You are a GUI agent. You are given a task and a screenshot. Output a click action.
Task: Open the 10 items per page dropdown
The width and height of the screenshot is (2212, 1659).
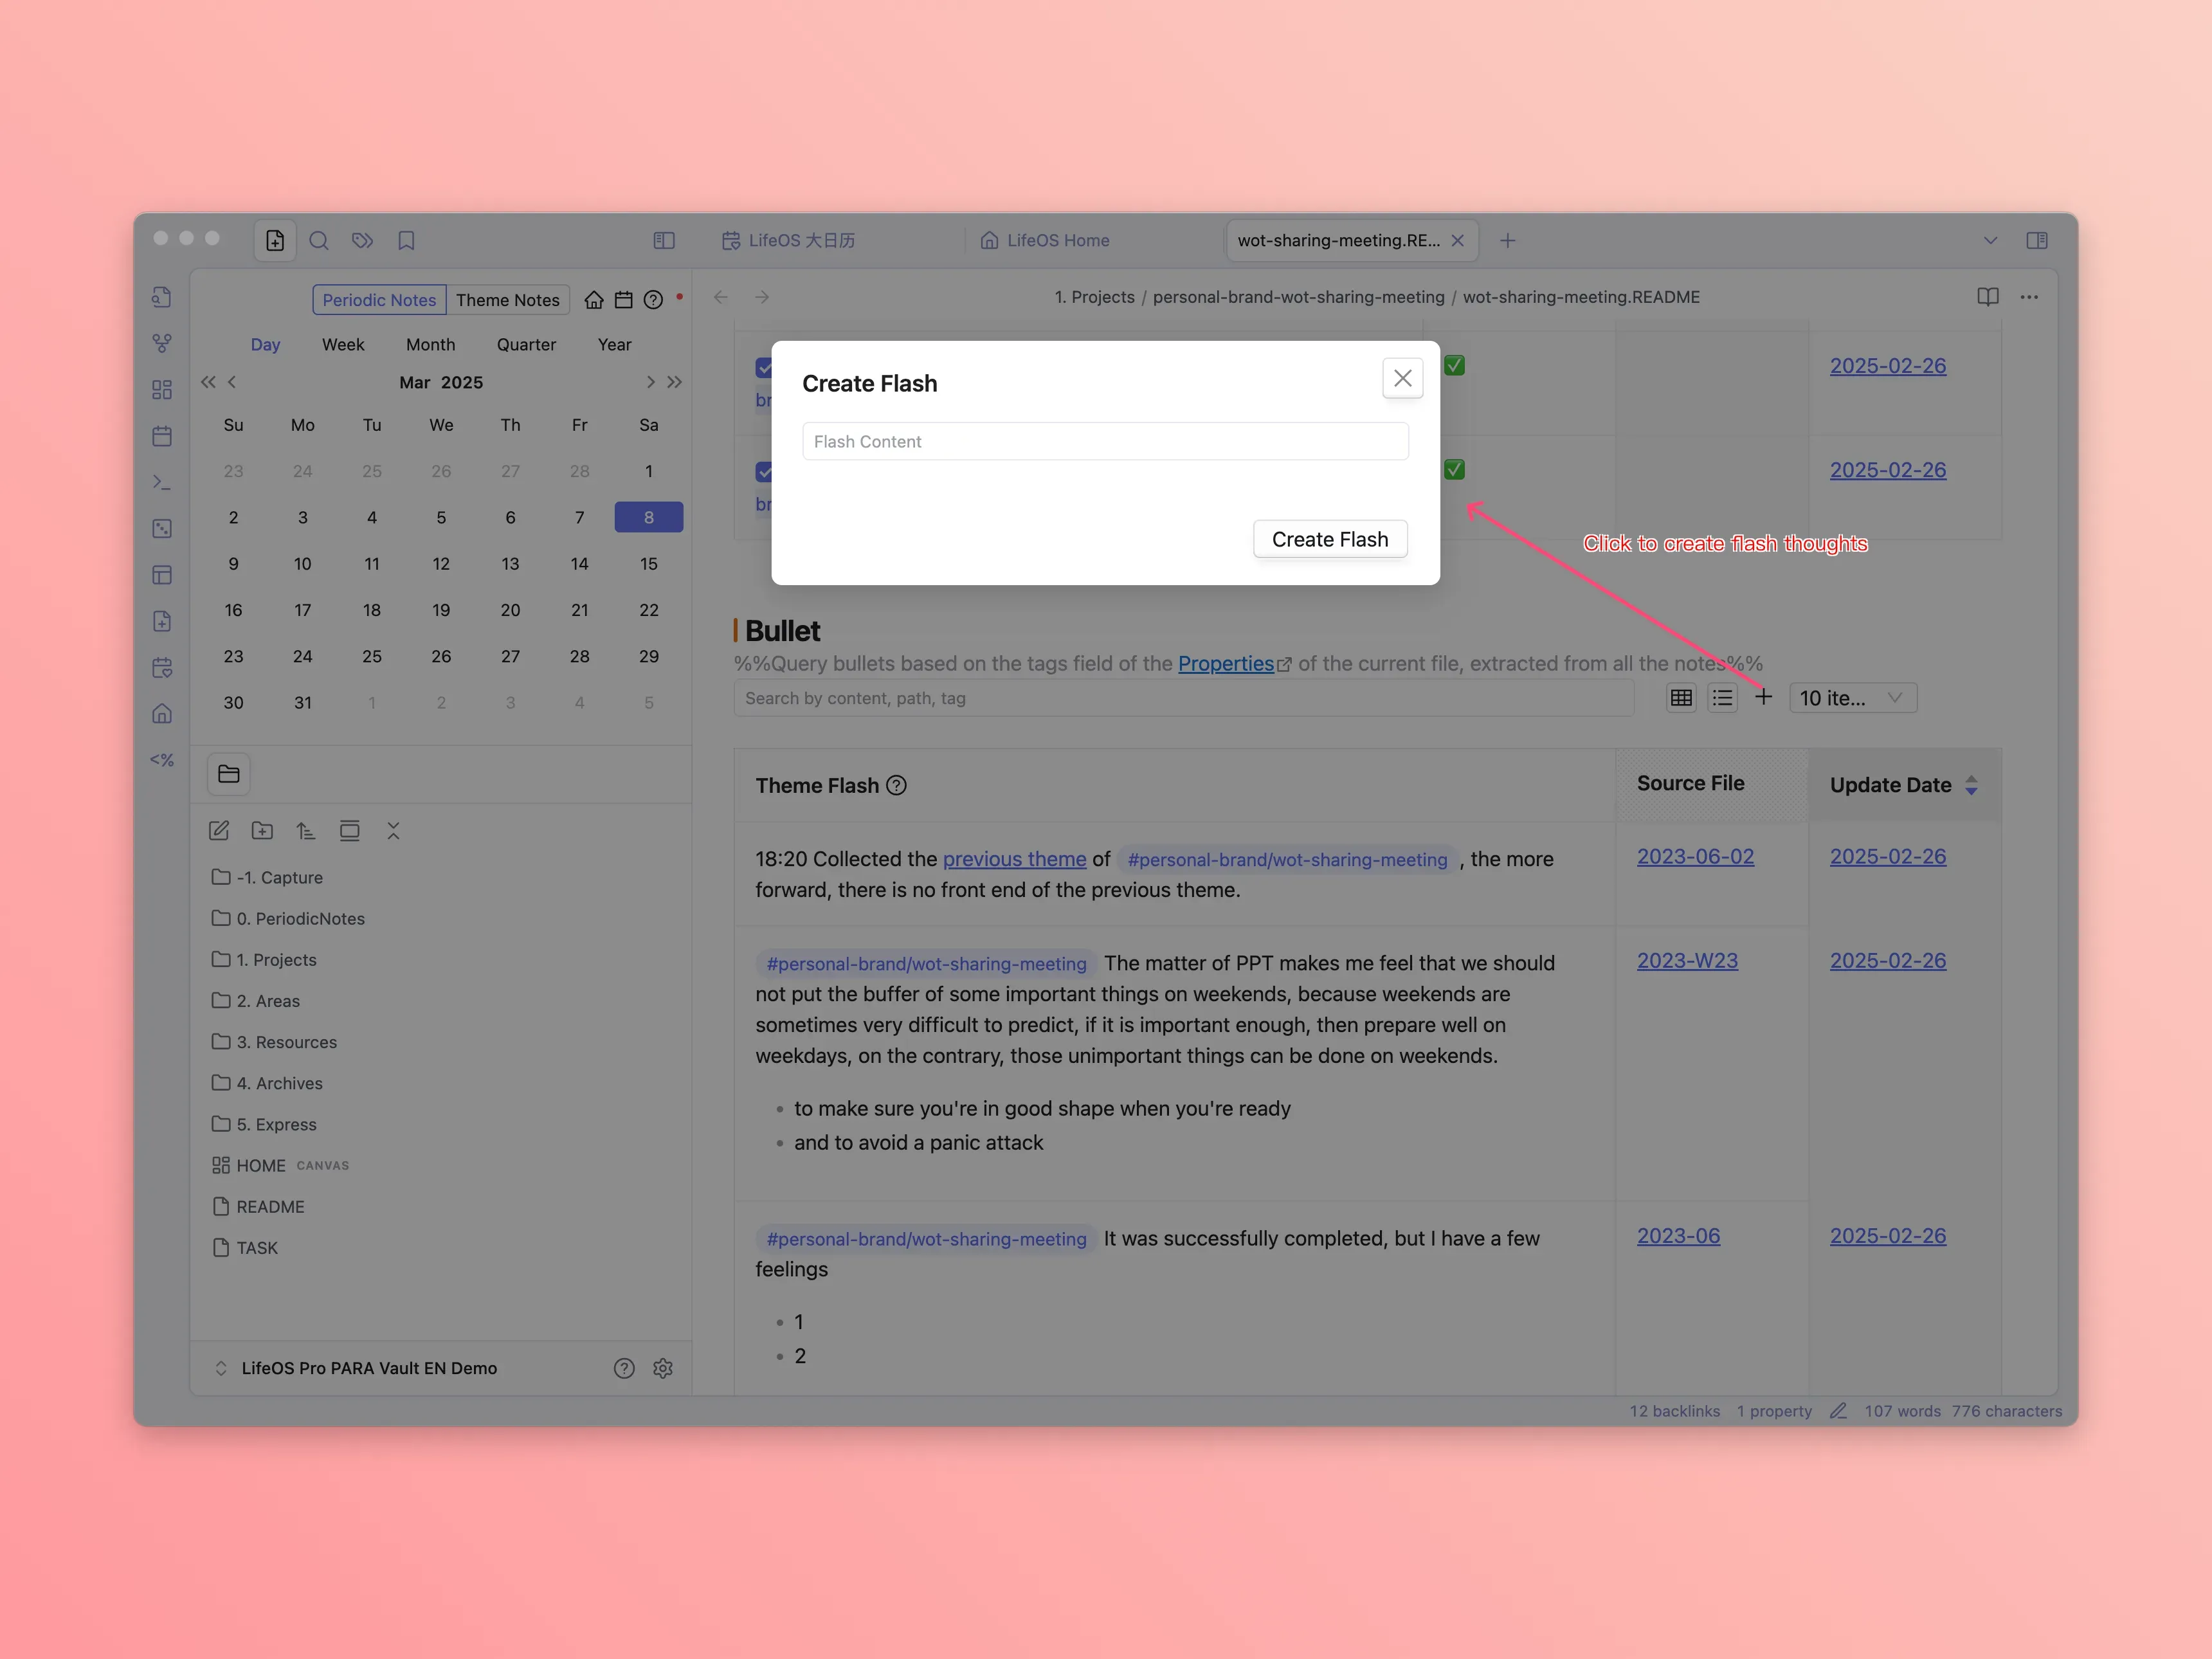tap(1851, 698)
